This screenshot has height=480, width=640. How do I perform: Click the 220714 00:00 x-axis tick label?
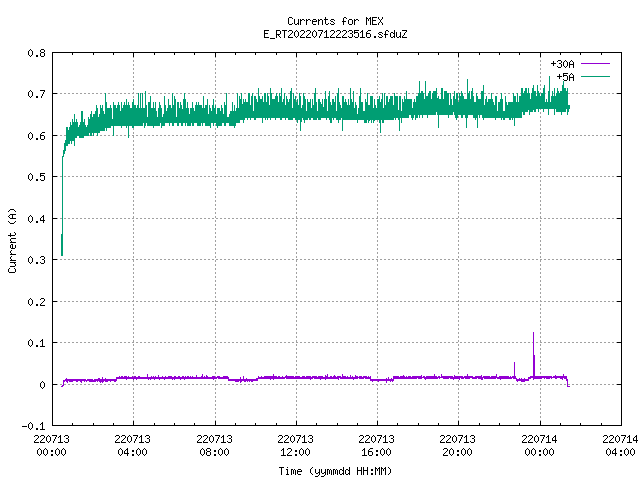(x=539, y=445)
